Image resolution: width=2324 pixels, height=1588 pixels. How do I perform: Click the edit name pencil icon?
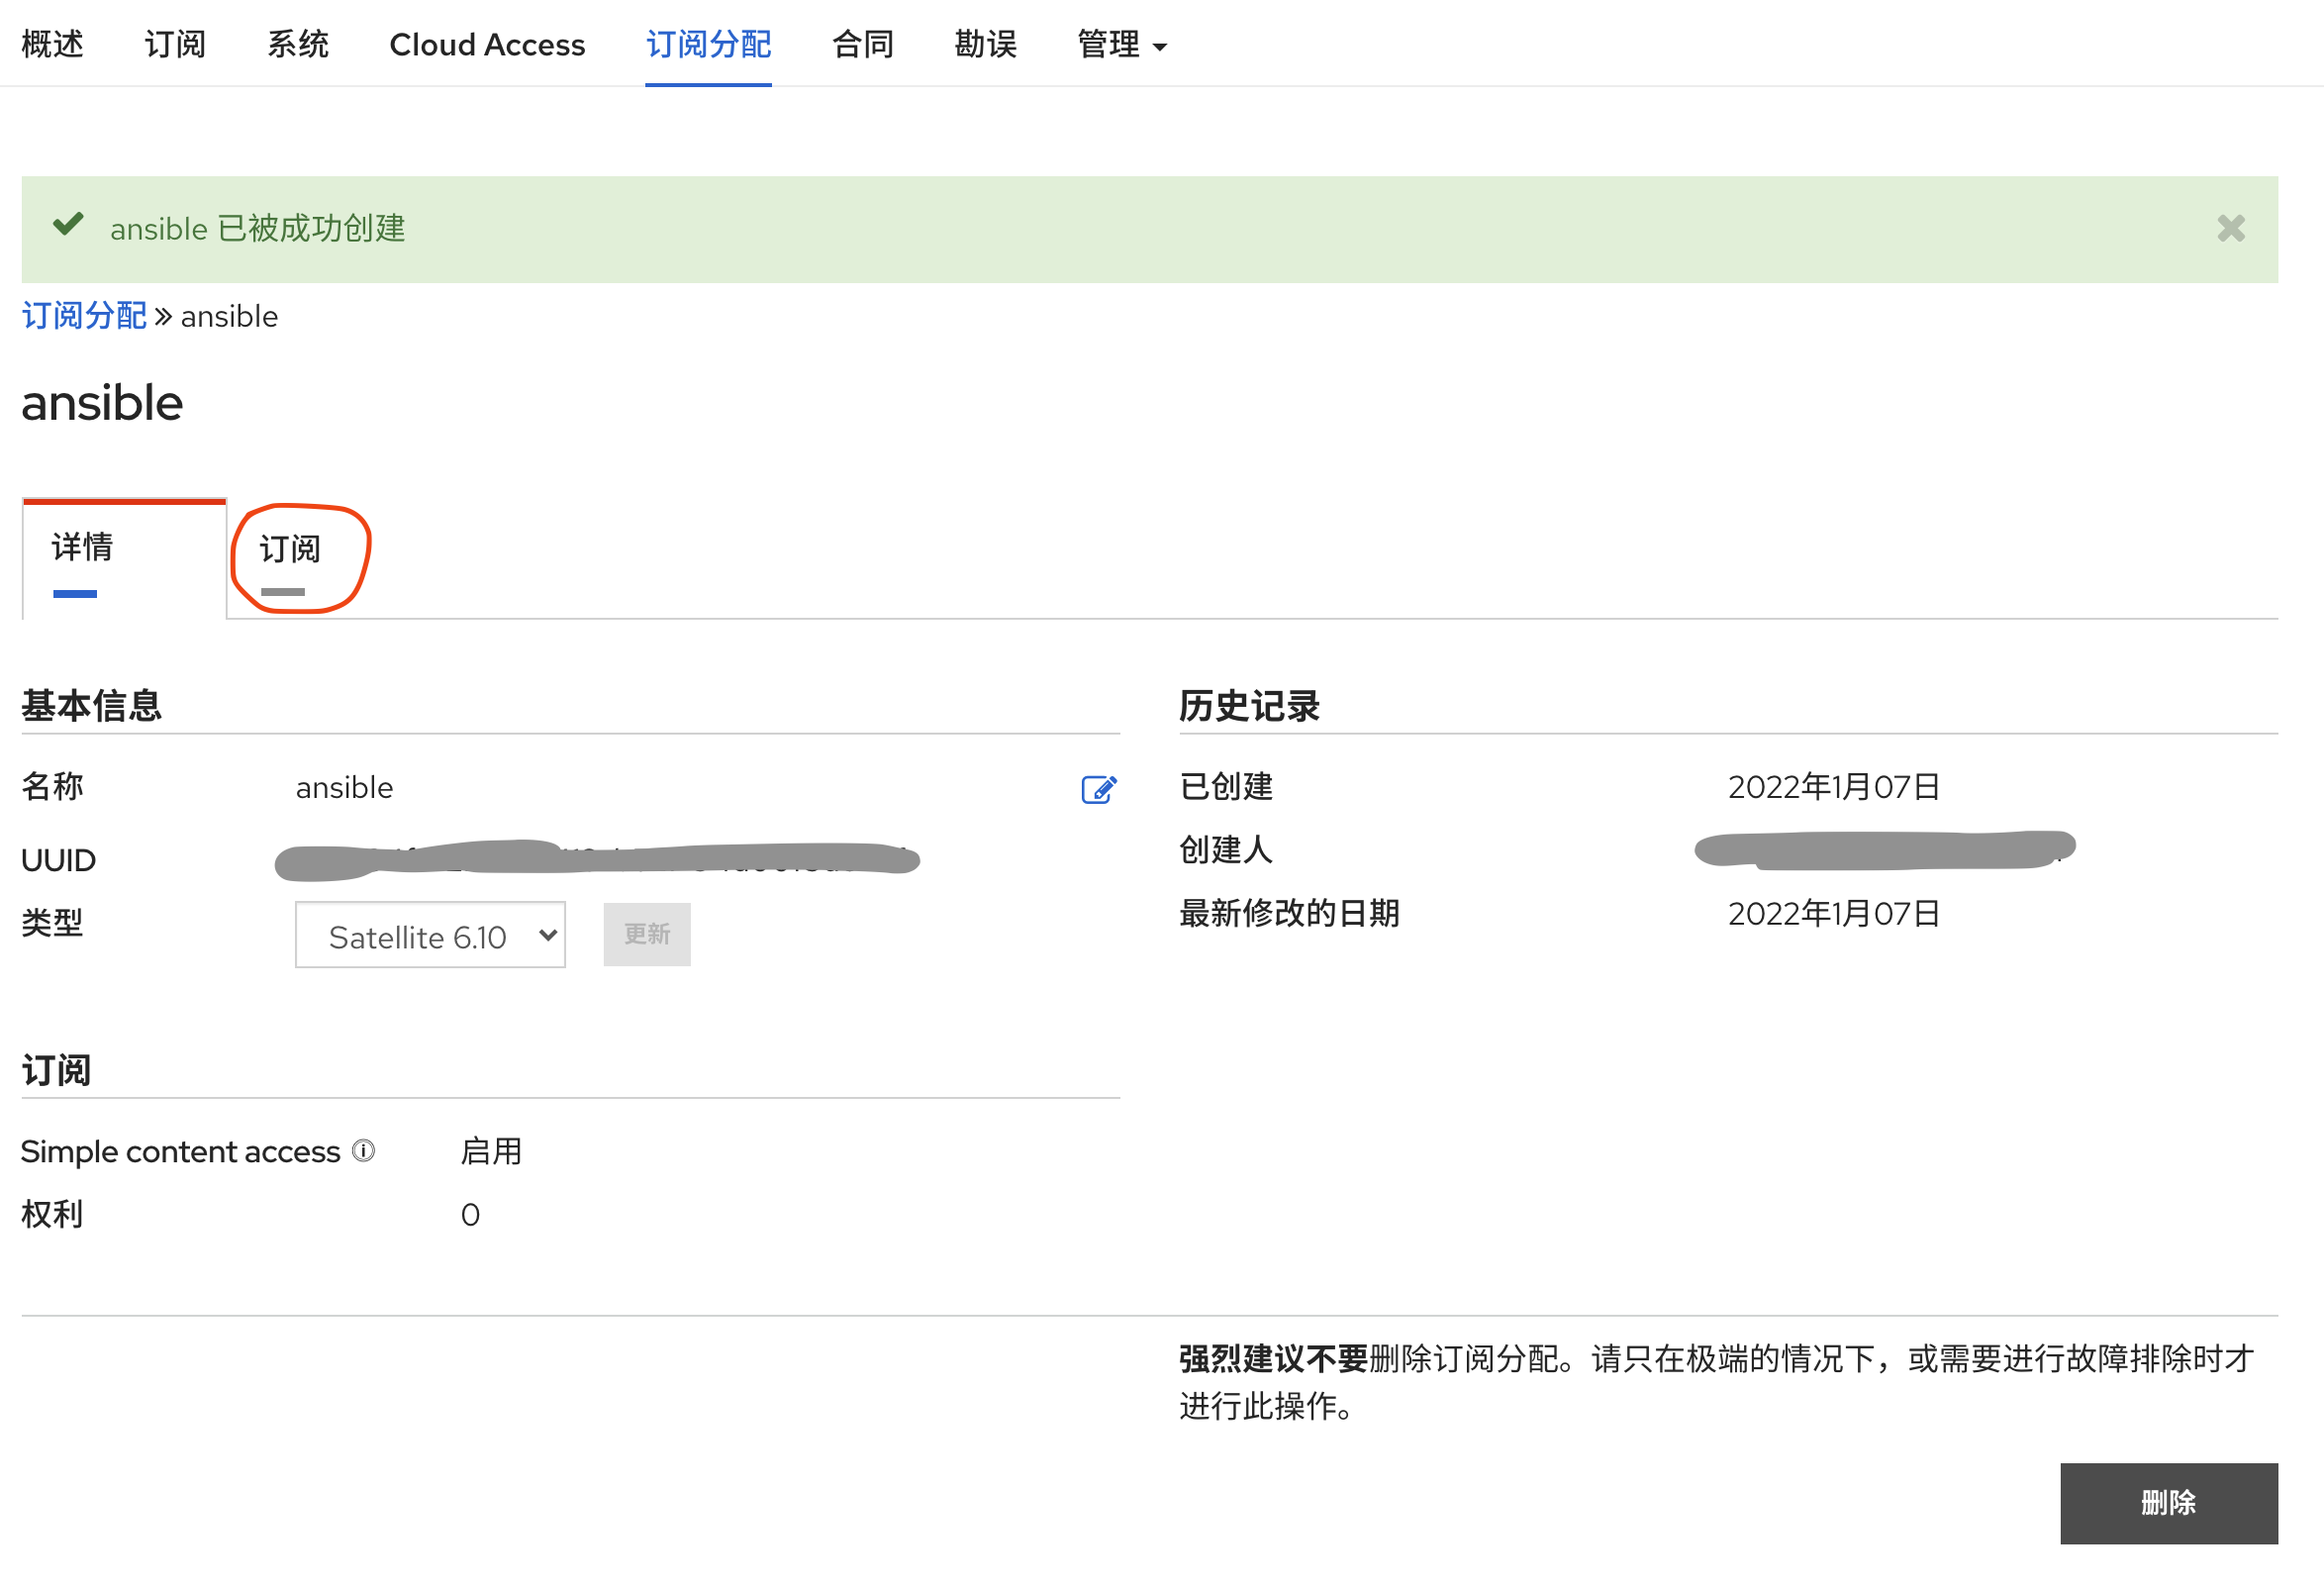1098,790
